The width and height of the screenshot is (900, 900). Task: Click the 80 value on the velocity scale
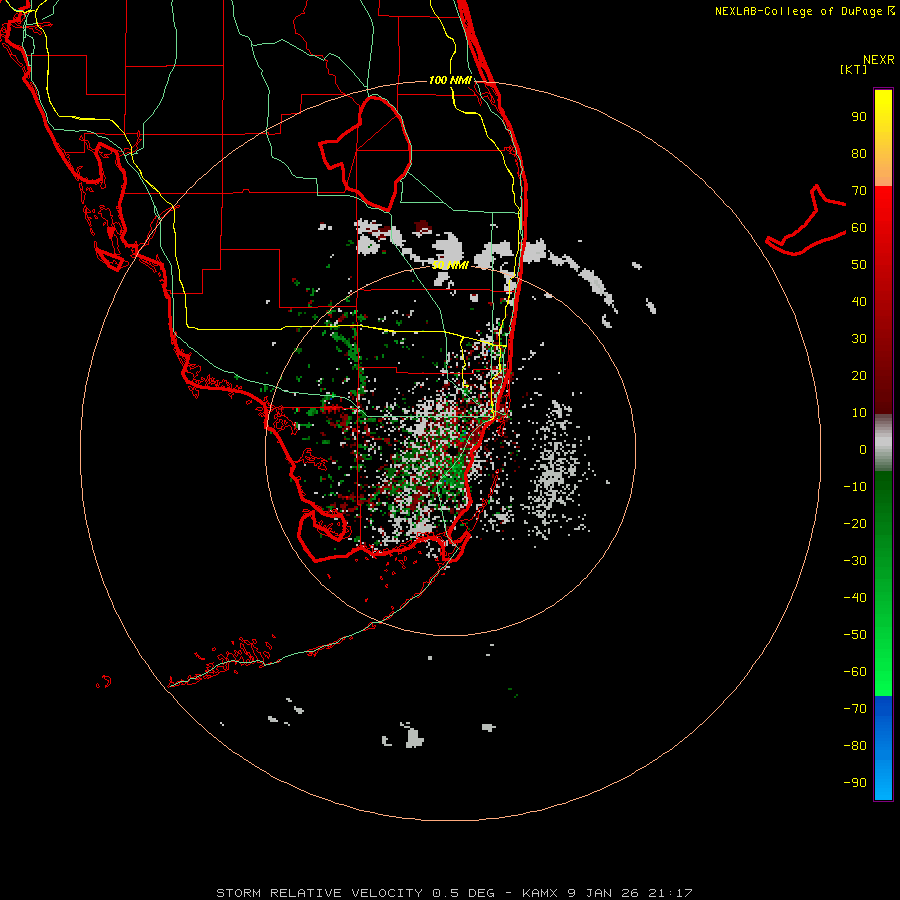[859, 154]
